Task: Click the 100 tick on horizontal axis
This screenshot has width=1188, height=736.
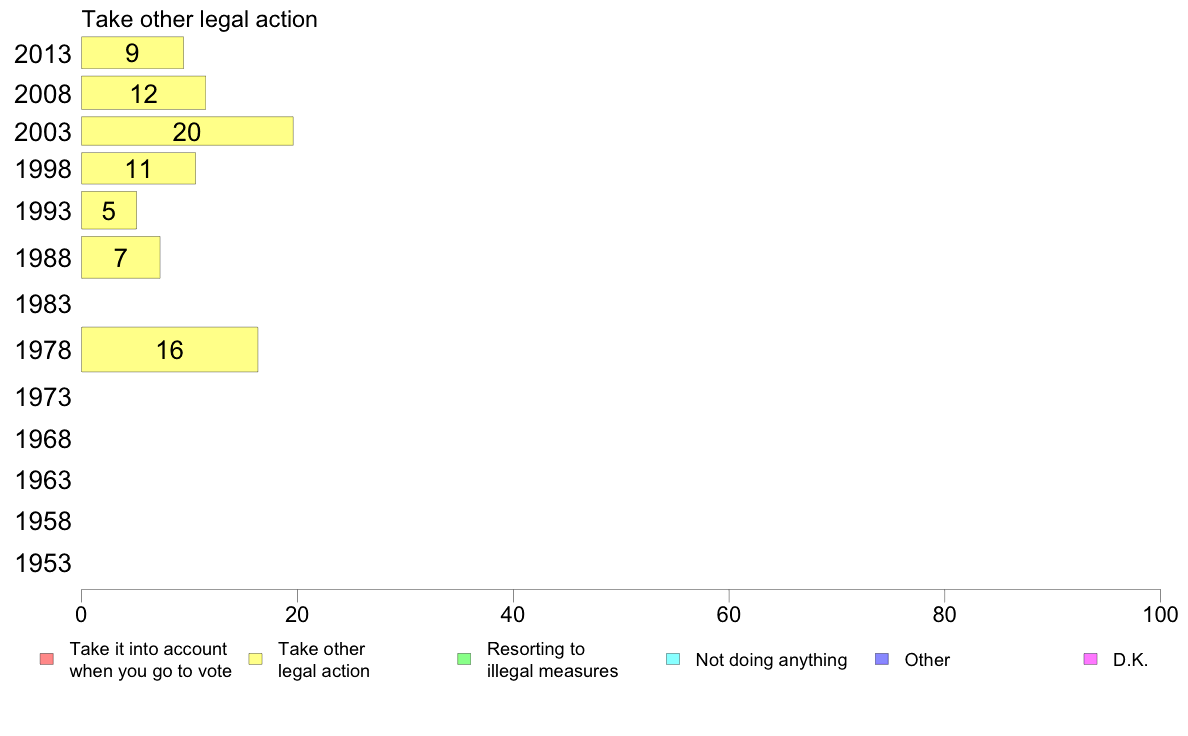Action: tap(1160, 615)
